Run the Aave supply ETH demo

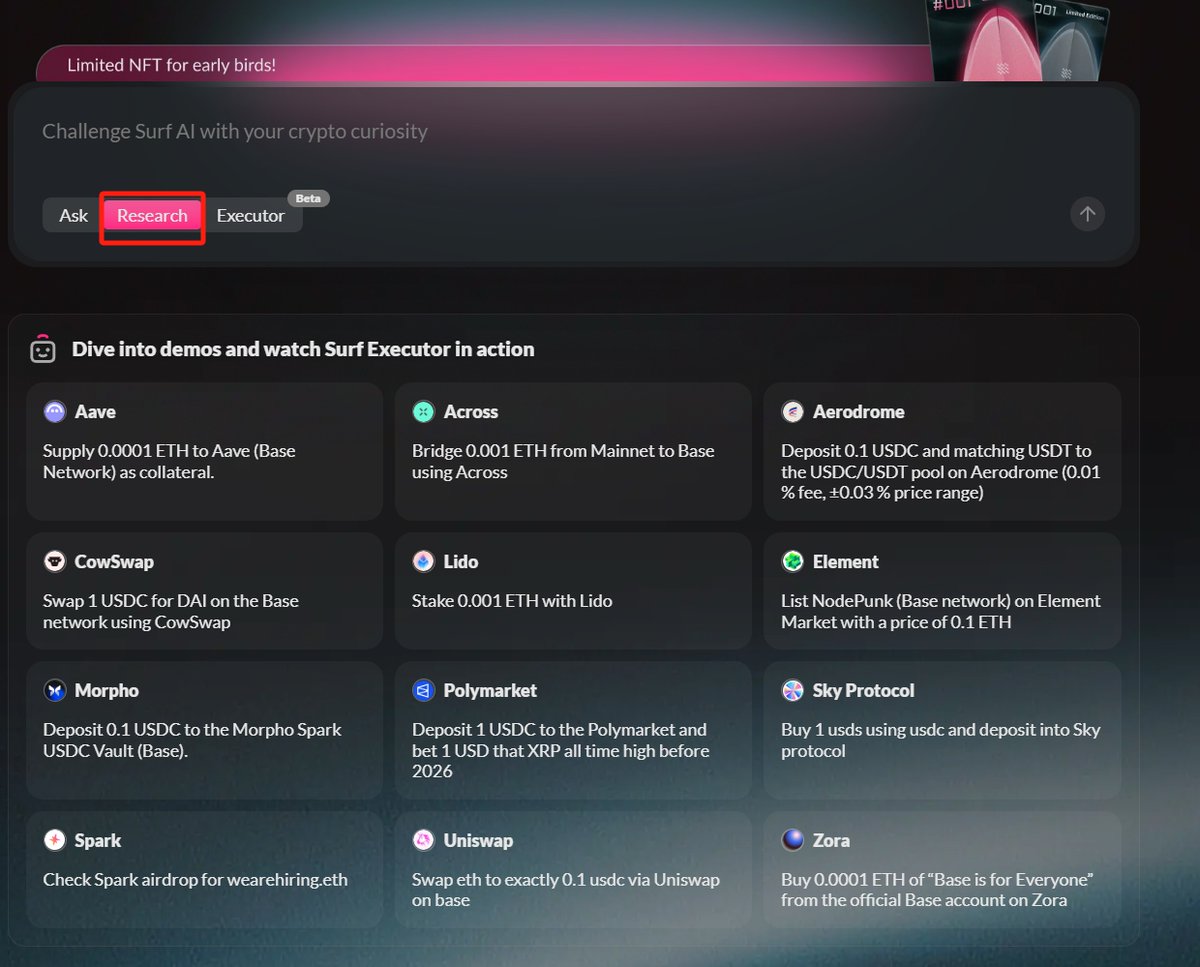point(204,451)
